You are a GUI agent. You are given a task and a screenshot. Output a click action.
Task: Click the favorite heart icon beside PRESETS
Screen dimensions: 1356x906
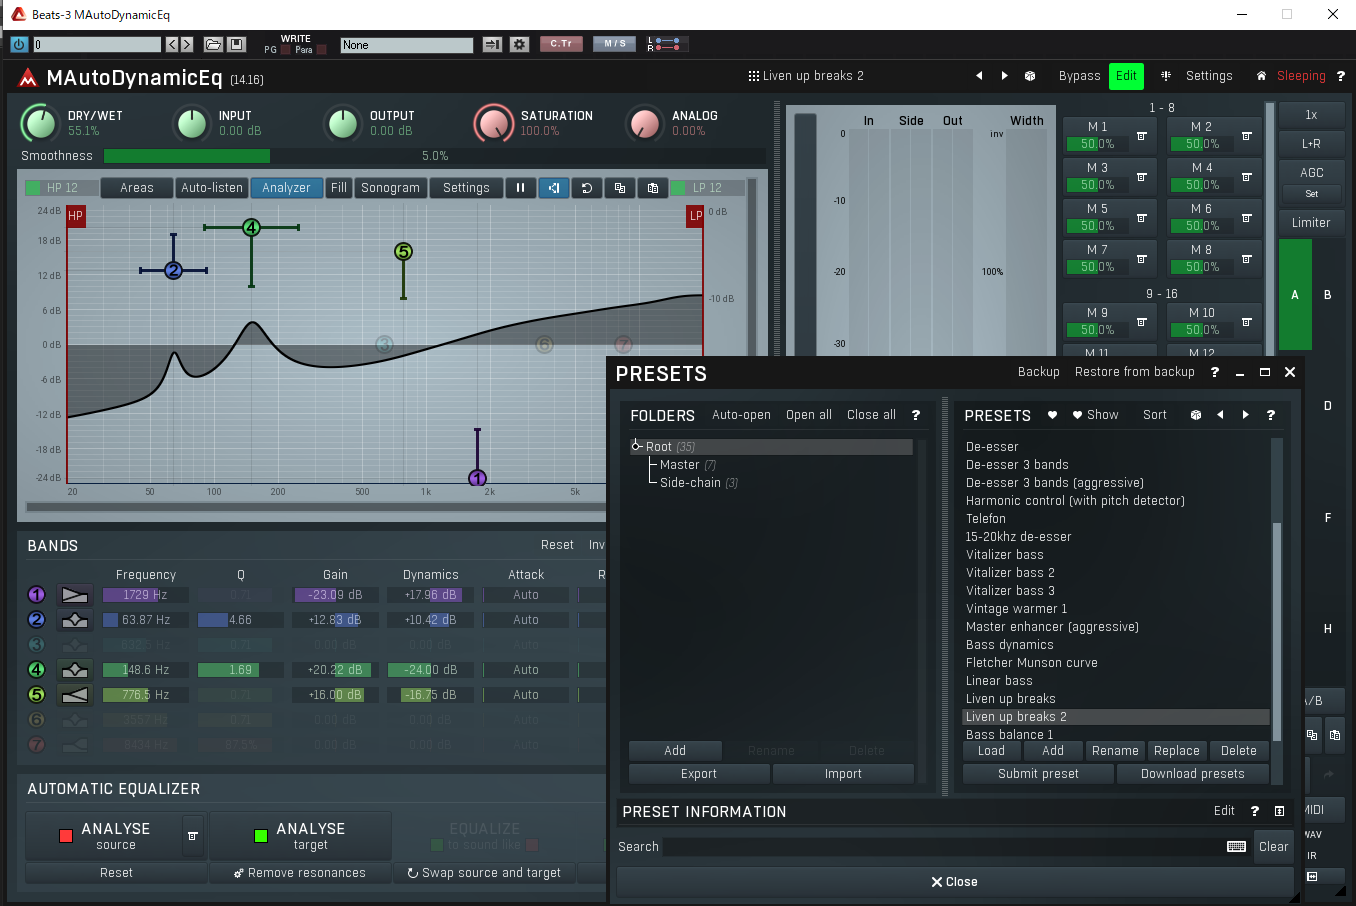click(1052, 415)
